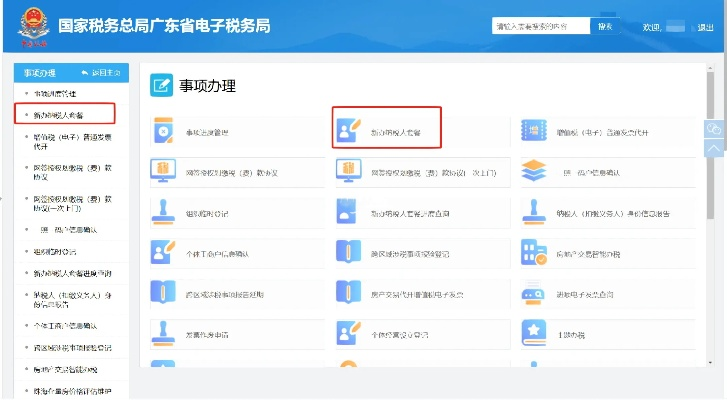
Task: Click the 事项办理 edit icon heading
Action: pos(161,85)
